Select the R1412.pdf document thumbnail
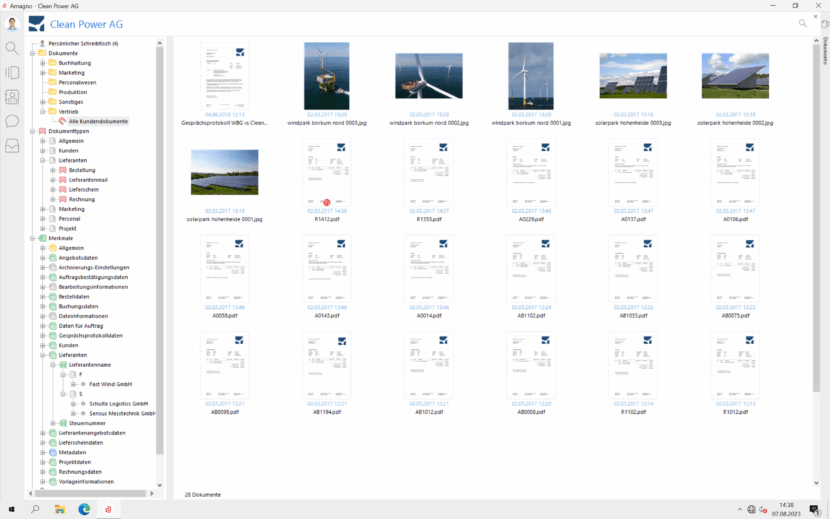Screen dimensions: 830x519 tap(327, 181)
